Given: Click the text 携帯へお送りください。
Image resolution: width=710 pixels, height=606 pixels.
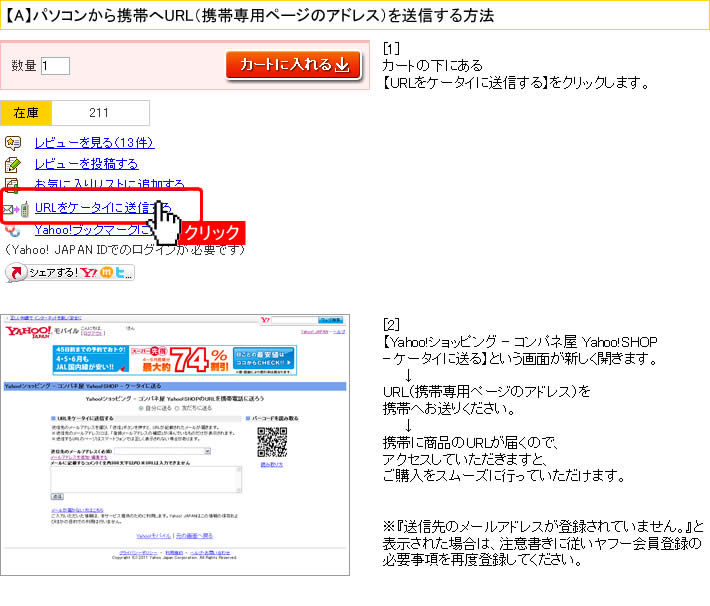Looking at the screenshot, I should coord(449,409).
